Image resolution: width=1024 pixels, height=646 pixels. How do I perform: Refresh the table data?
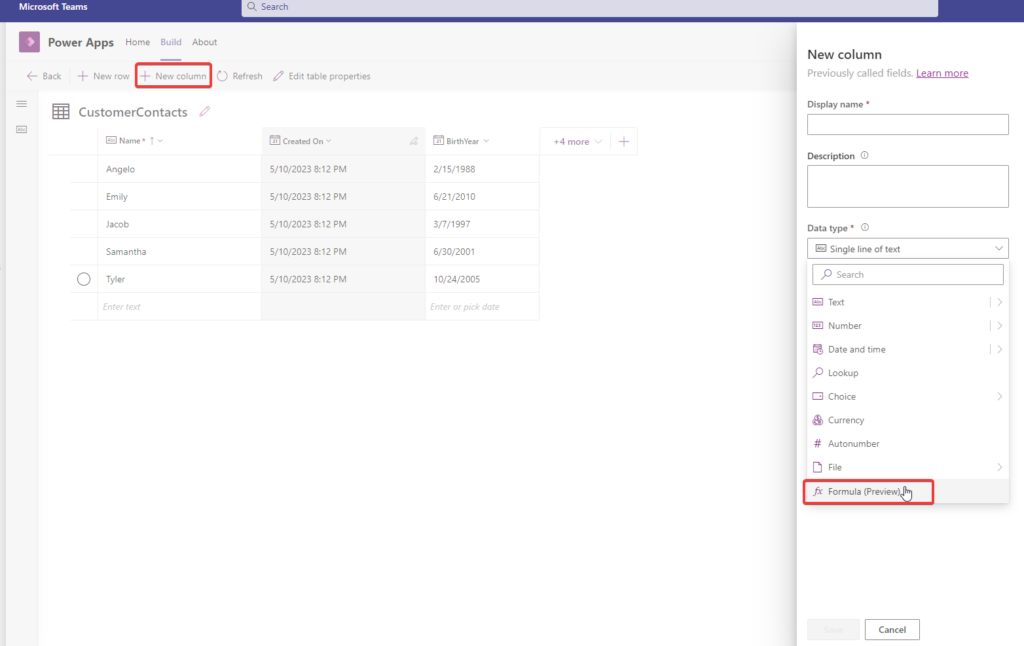click(x=240, y=76)
